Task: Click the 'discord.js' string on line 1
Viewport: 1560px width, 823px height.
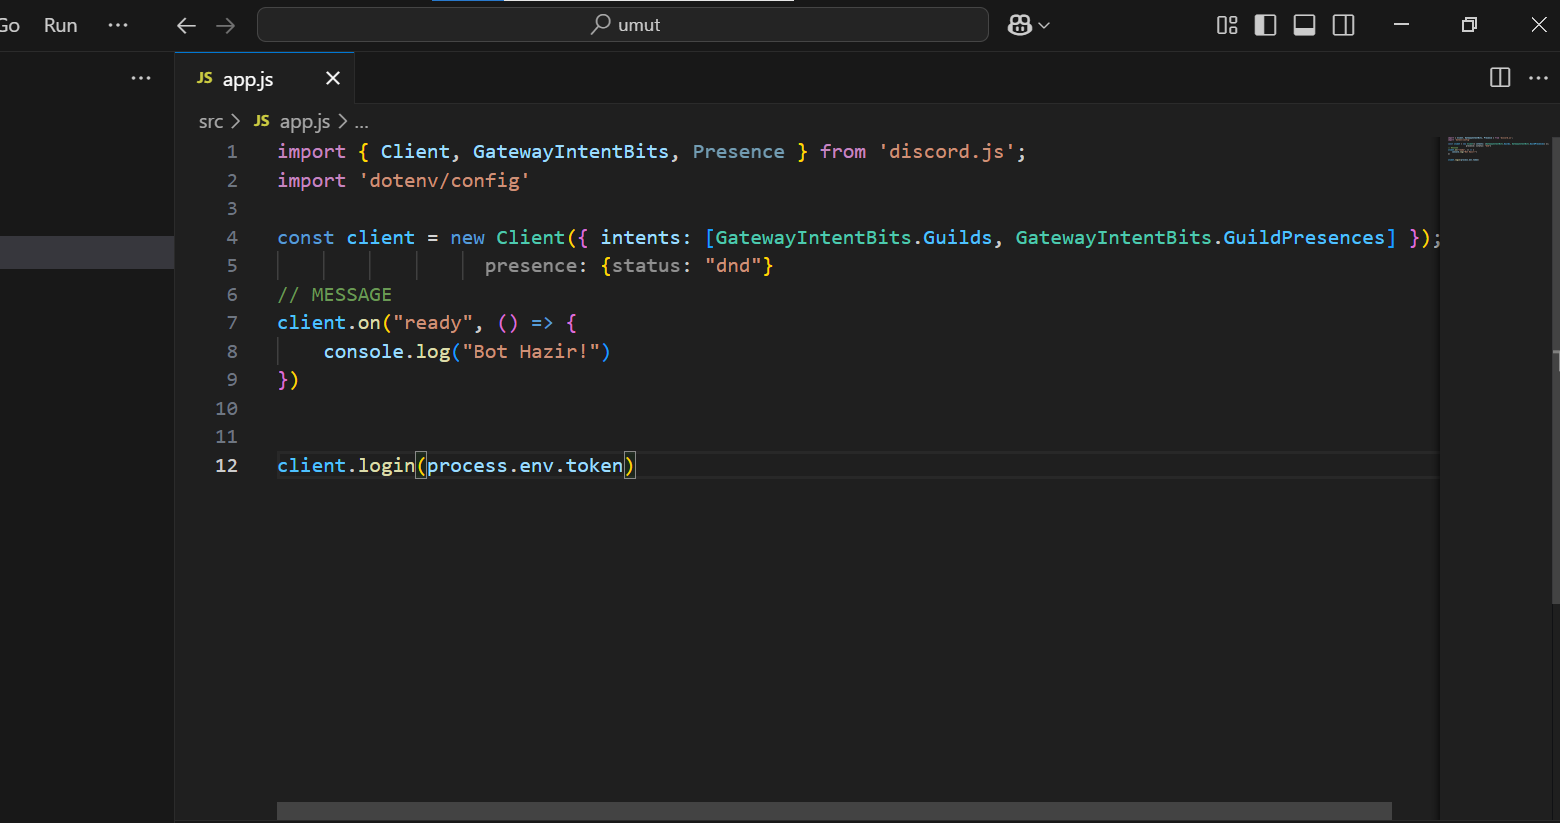Action: point(946,152)
